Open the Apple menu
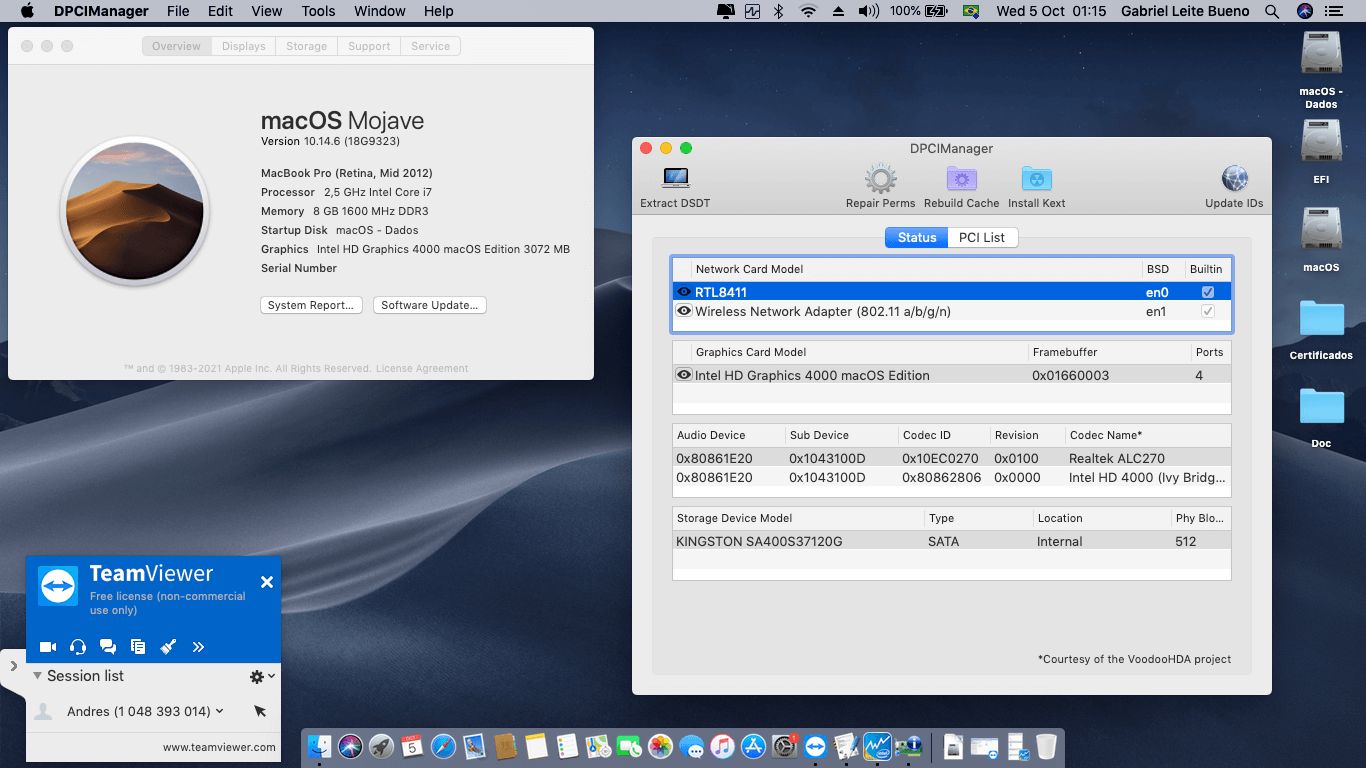1366x768 pixels. (27, 11)
